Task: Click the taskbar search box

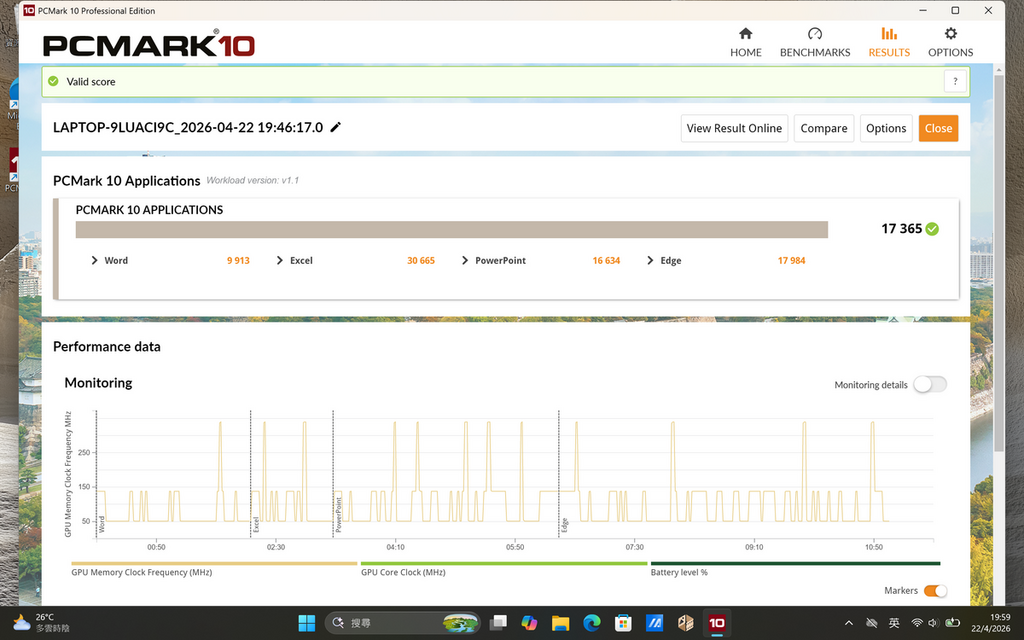Action: click(403, 623)
